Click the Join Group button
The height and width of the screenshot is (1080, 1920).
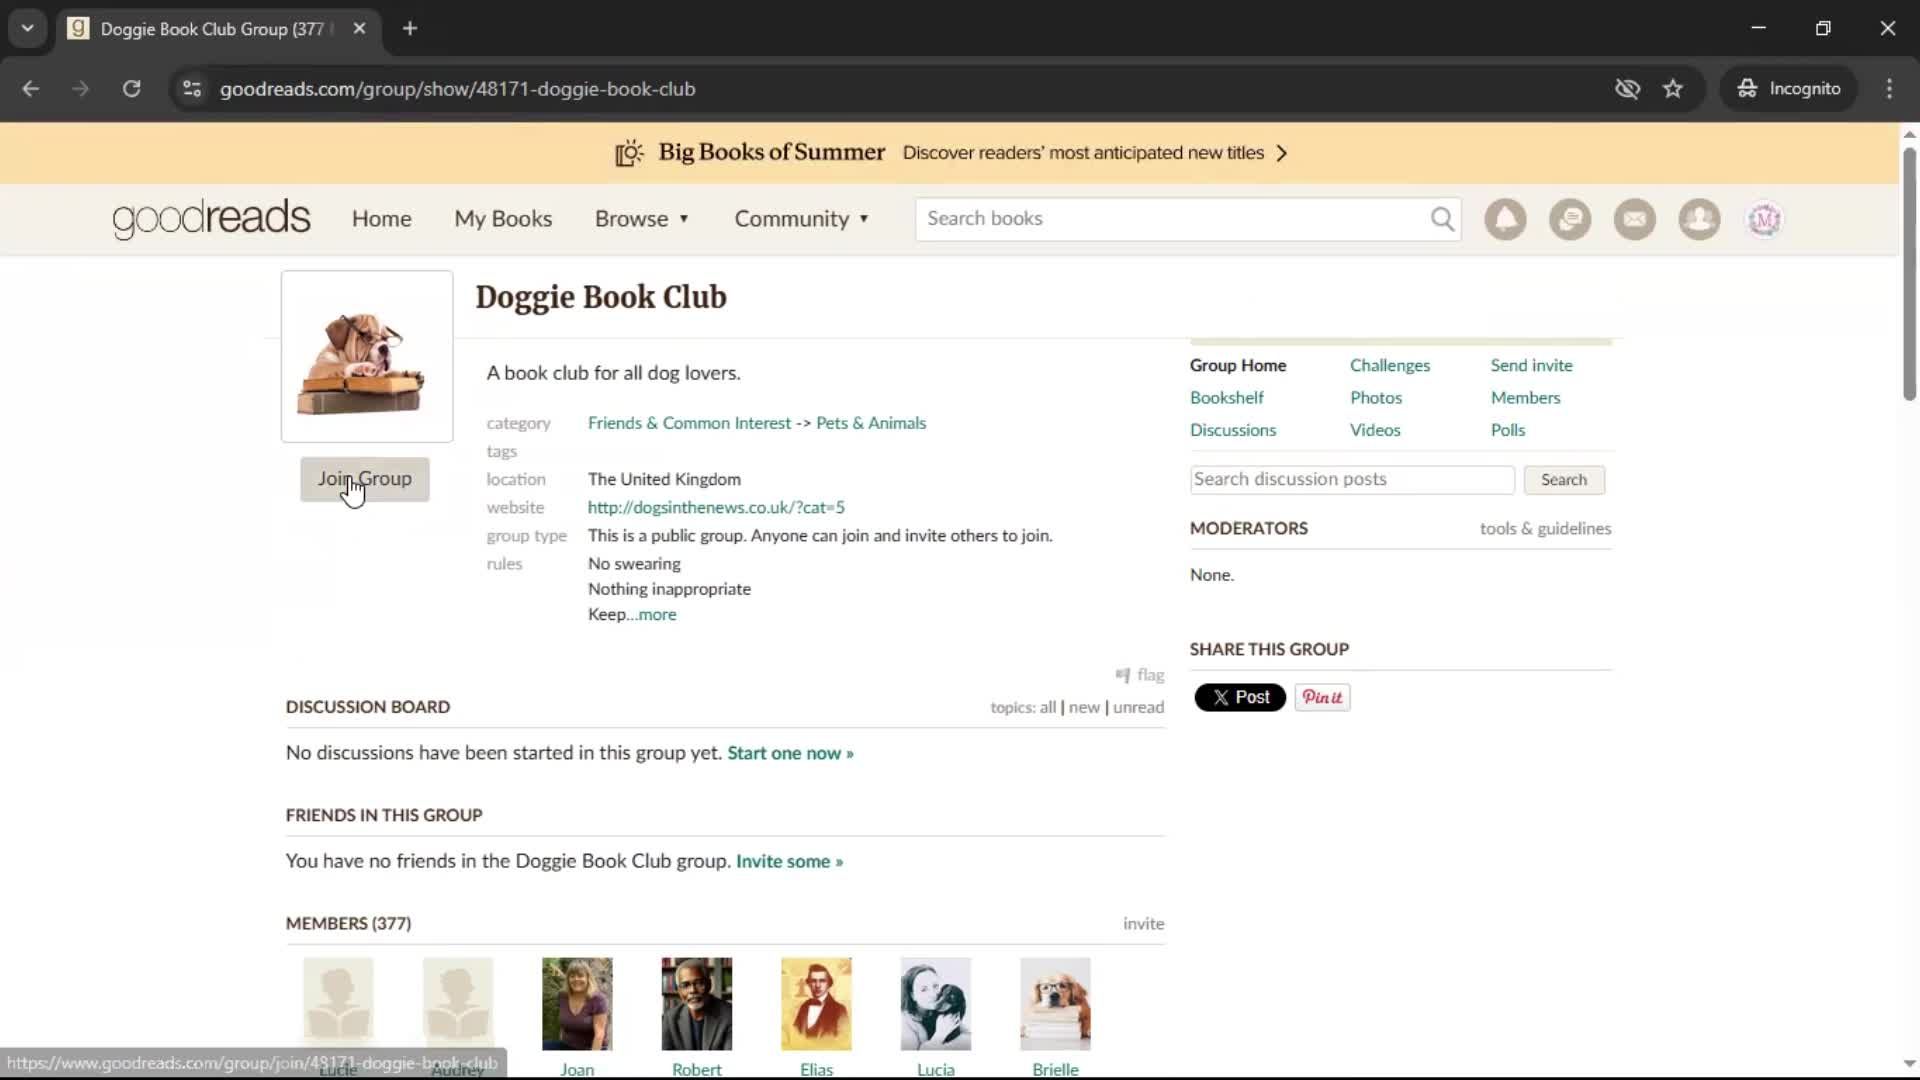point(365,480)
